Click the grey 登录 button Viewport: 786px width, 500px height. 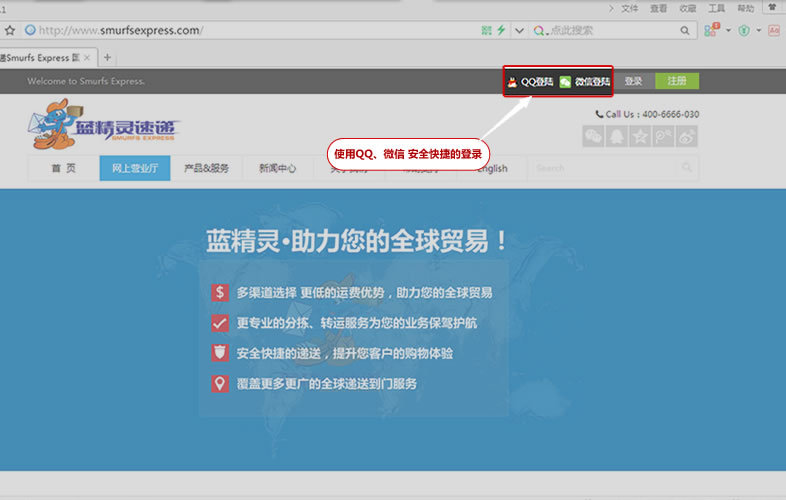pos(634,81)
